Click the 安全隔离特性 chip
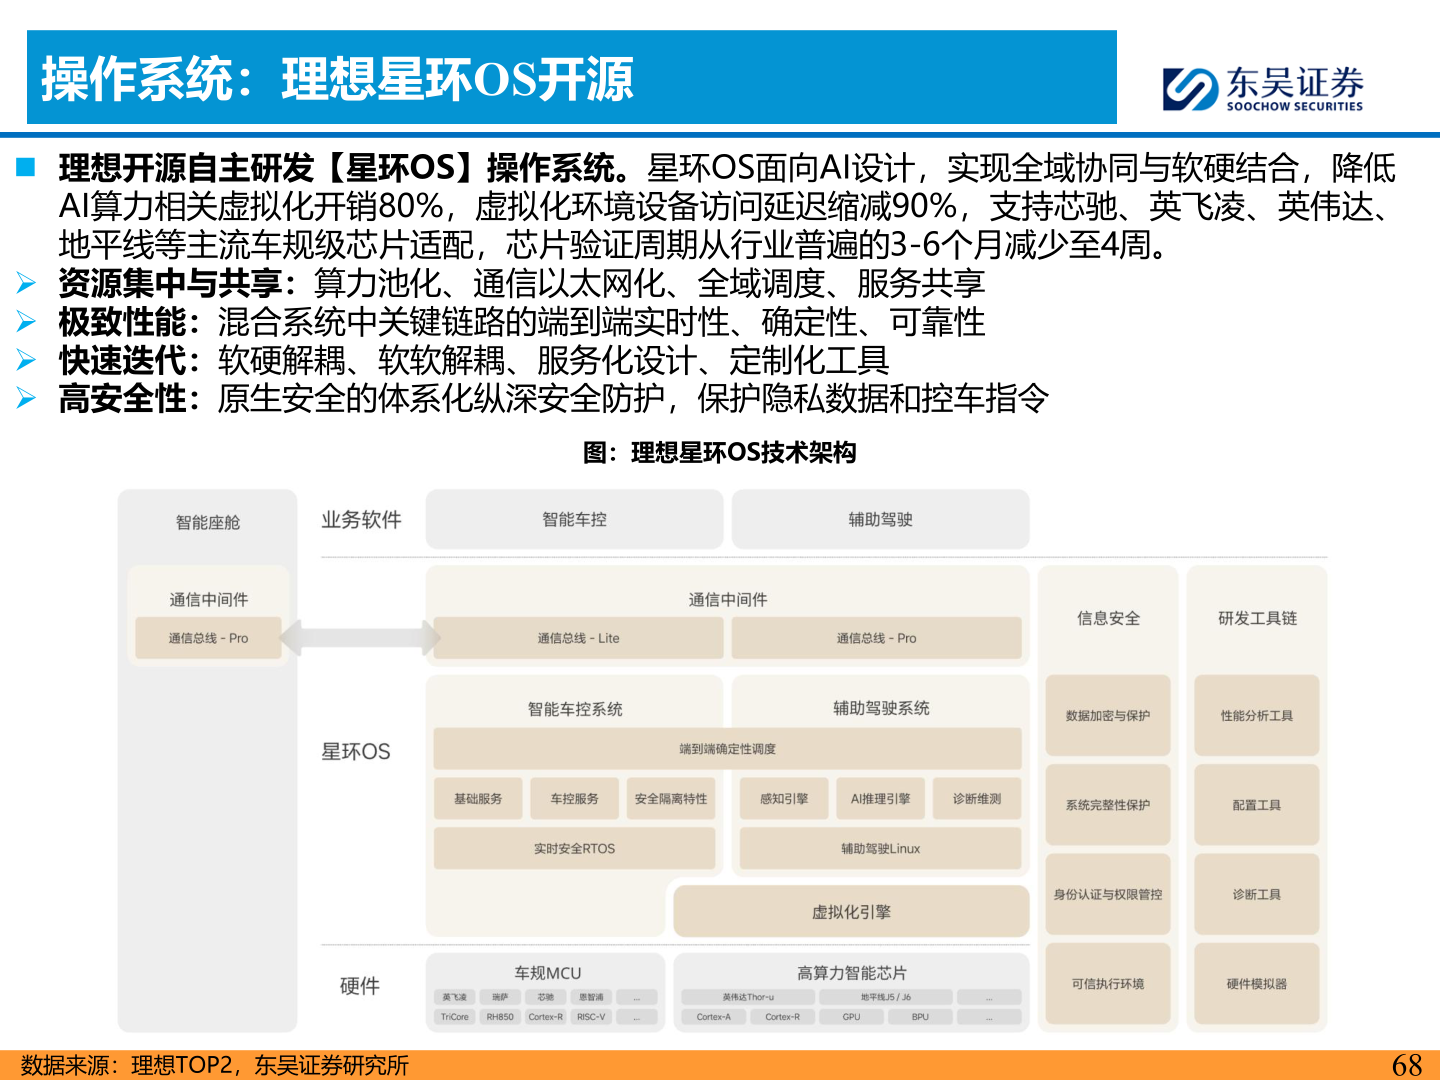This screenshot has width=1440, height=1080. 671,798
